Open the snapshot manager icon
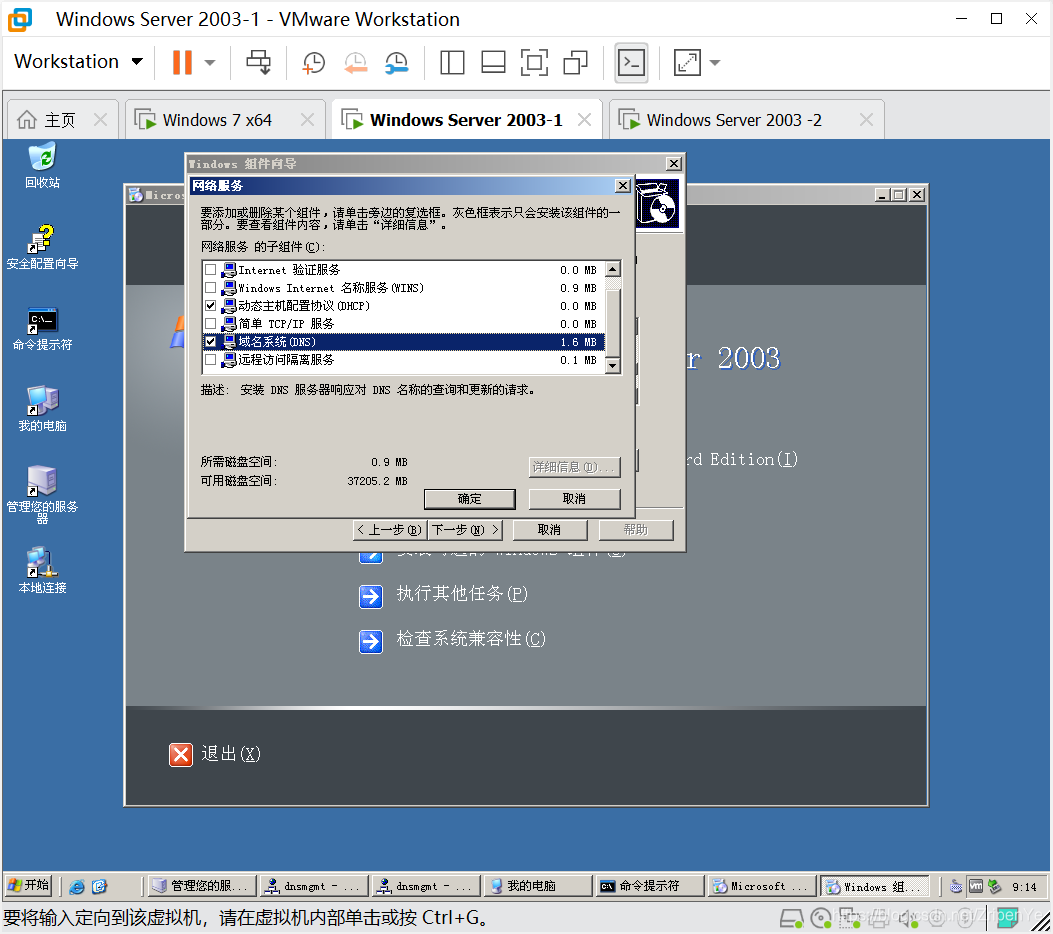This screenshot has width=1053, height=934. [x=397, y=62]
